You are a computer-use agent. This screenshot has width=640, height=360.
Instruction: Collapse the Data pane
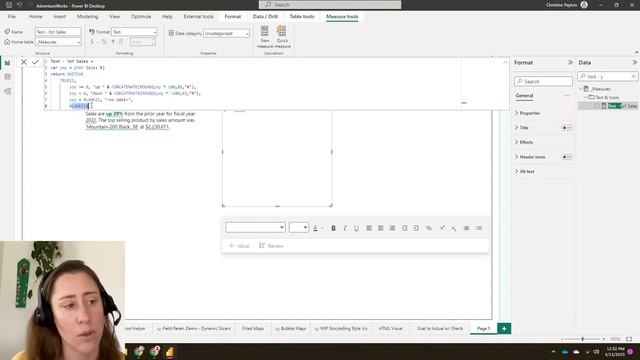point(635,62)
